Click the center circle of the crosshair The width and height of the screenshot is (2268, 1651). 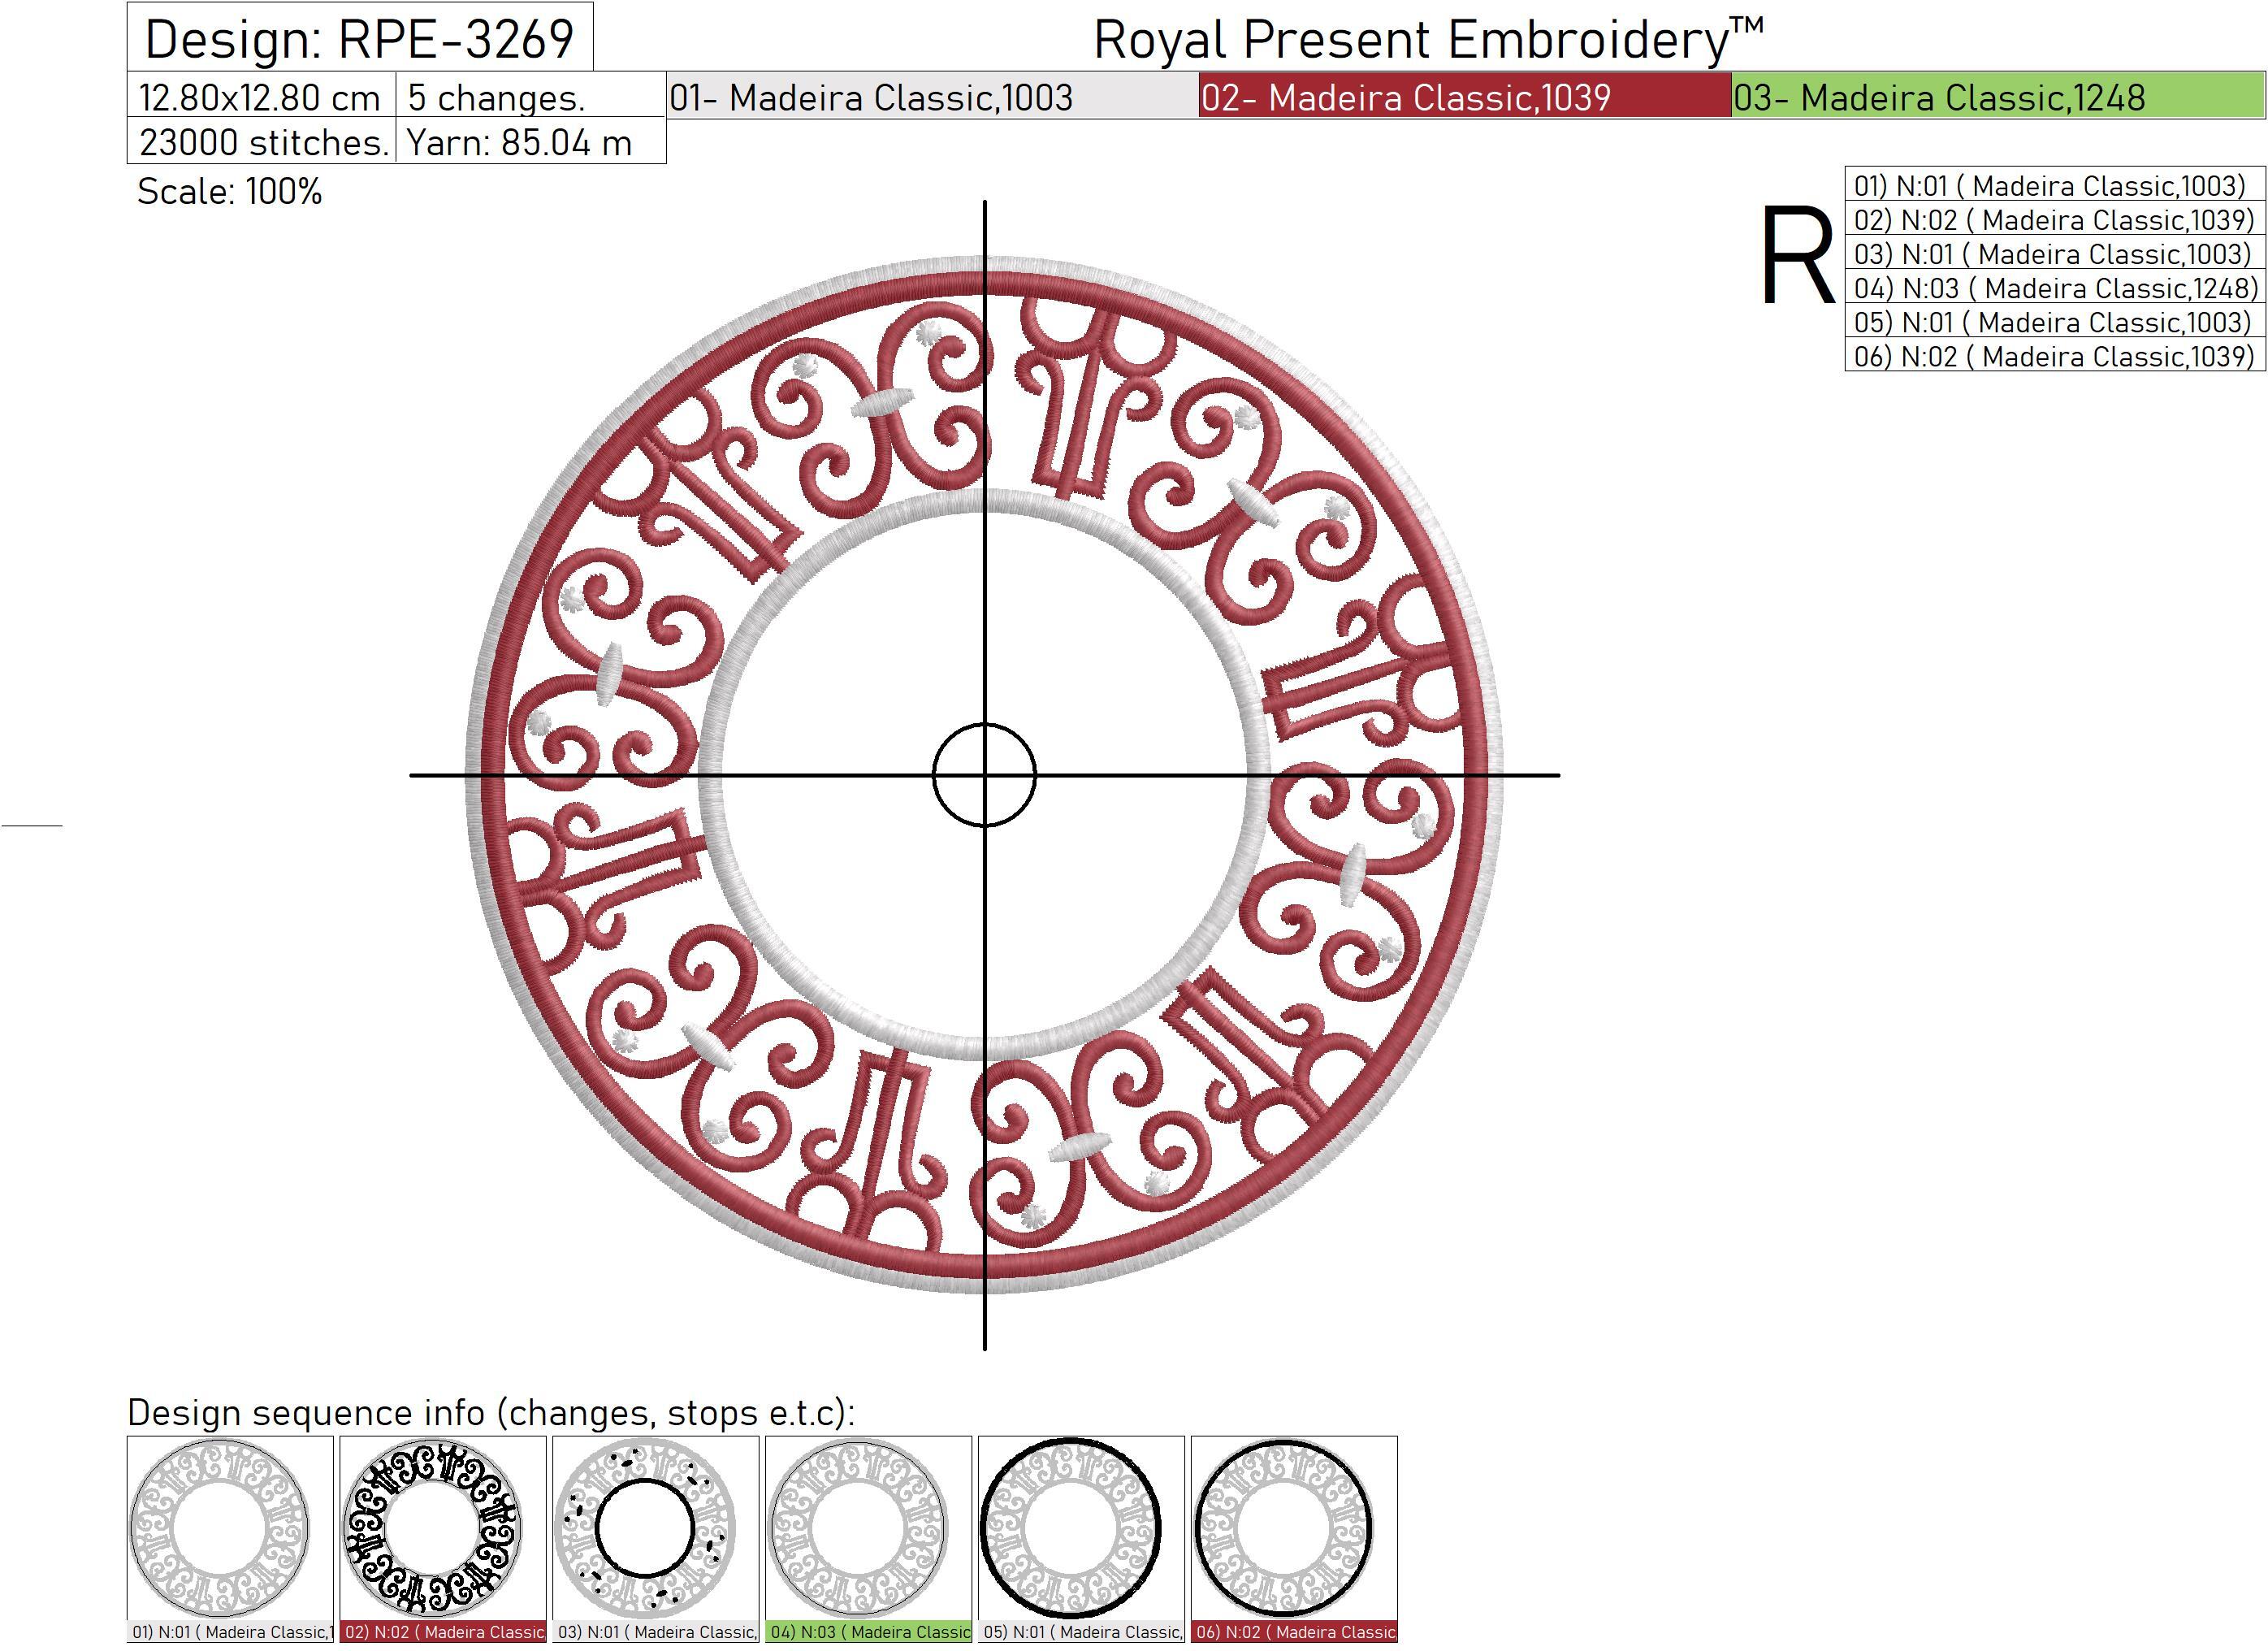984,775
